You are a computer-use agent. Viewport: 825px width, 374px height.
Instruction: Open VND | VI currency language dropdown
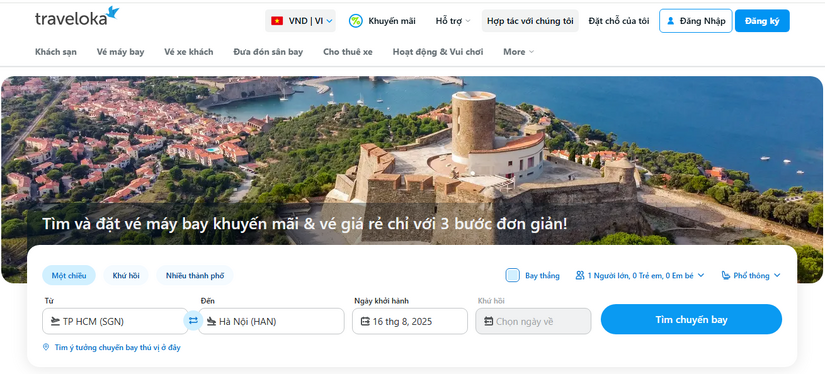click(300, 21)
